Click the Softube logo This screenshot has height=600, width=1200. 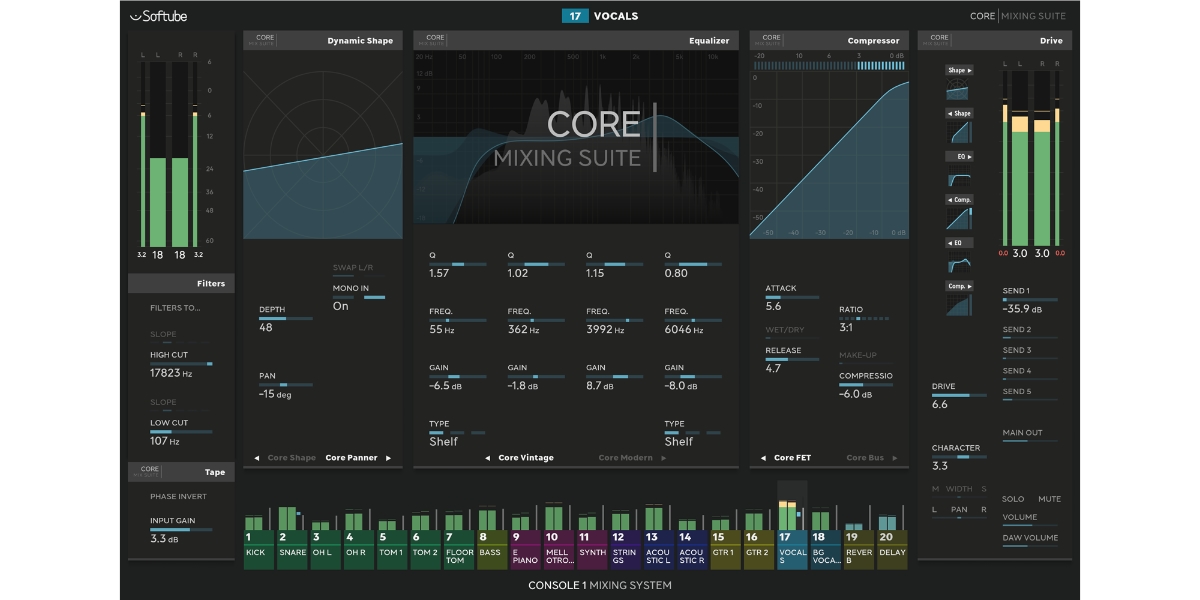pyautogui.click(x=158, y=16)
